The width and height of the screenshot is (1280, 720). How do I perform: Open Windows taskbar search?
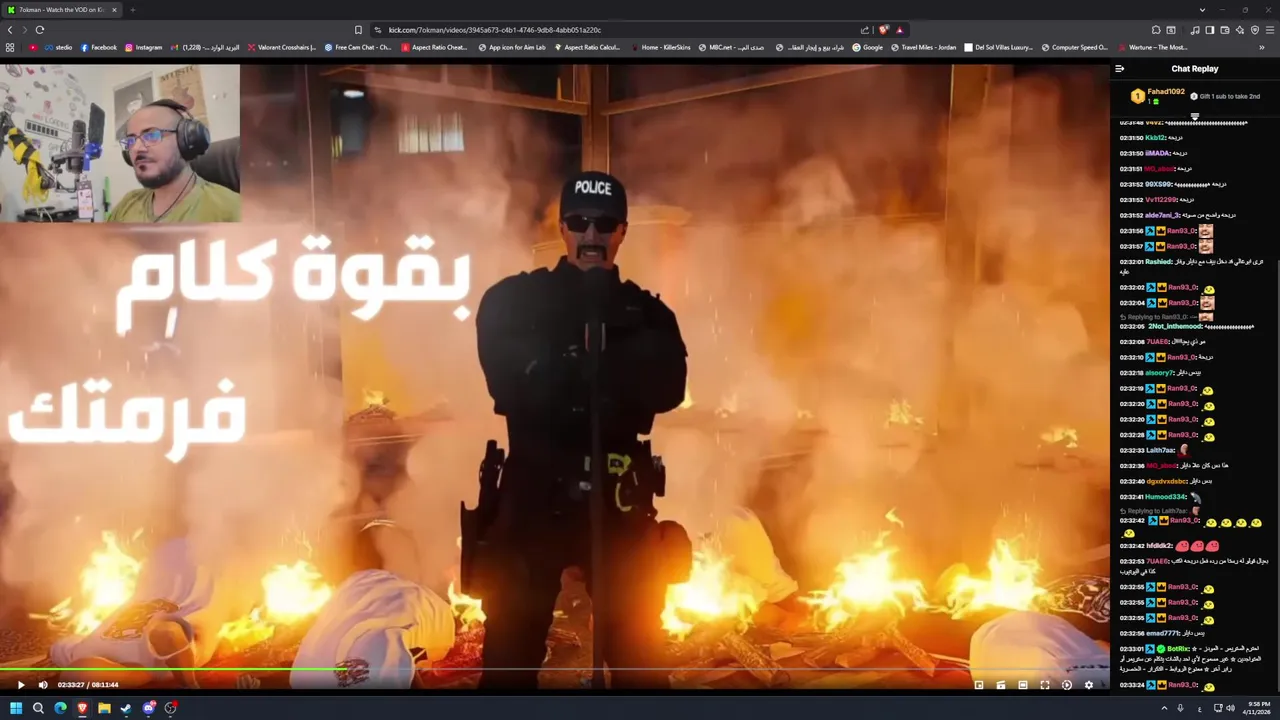tap(38, 708)
